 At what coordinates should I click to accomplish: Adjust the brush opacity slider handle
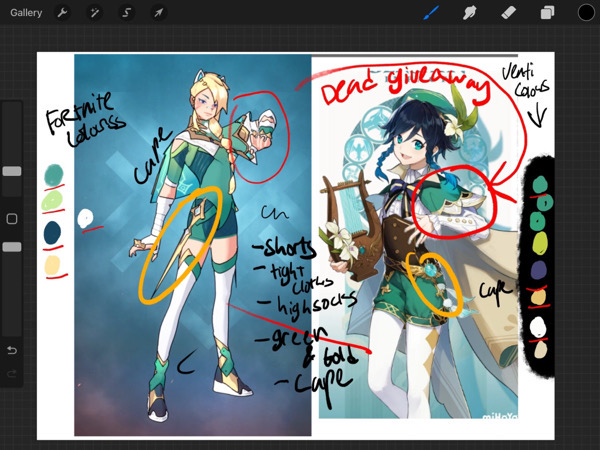coord(12,247)
